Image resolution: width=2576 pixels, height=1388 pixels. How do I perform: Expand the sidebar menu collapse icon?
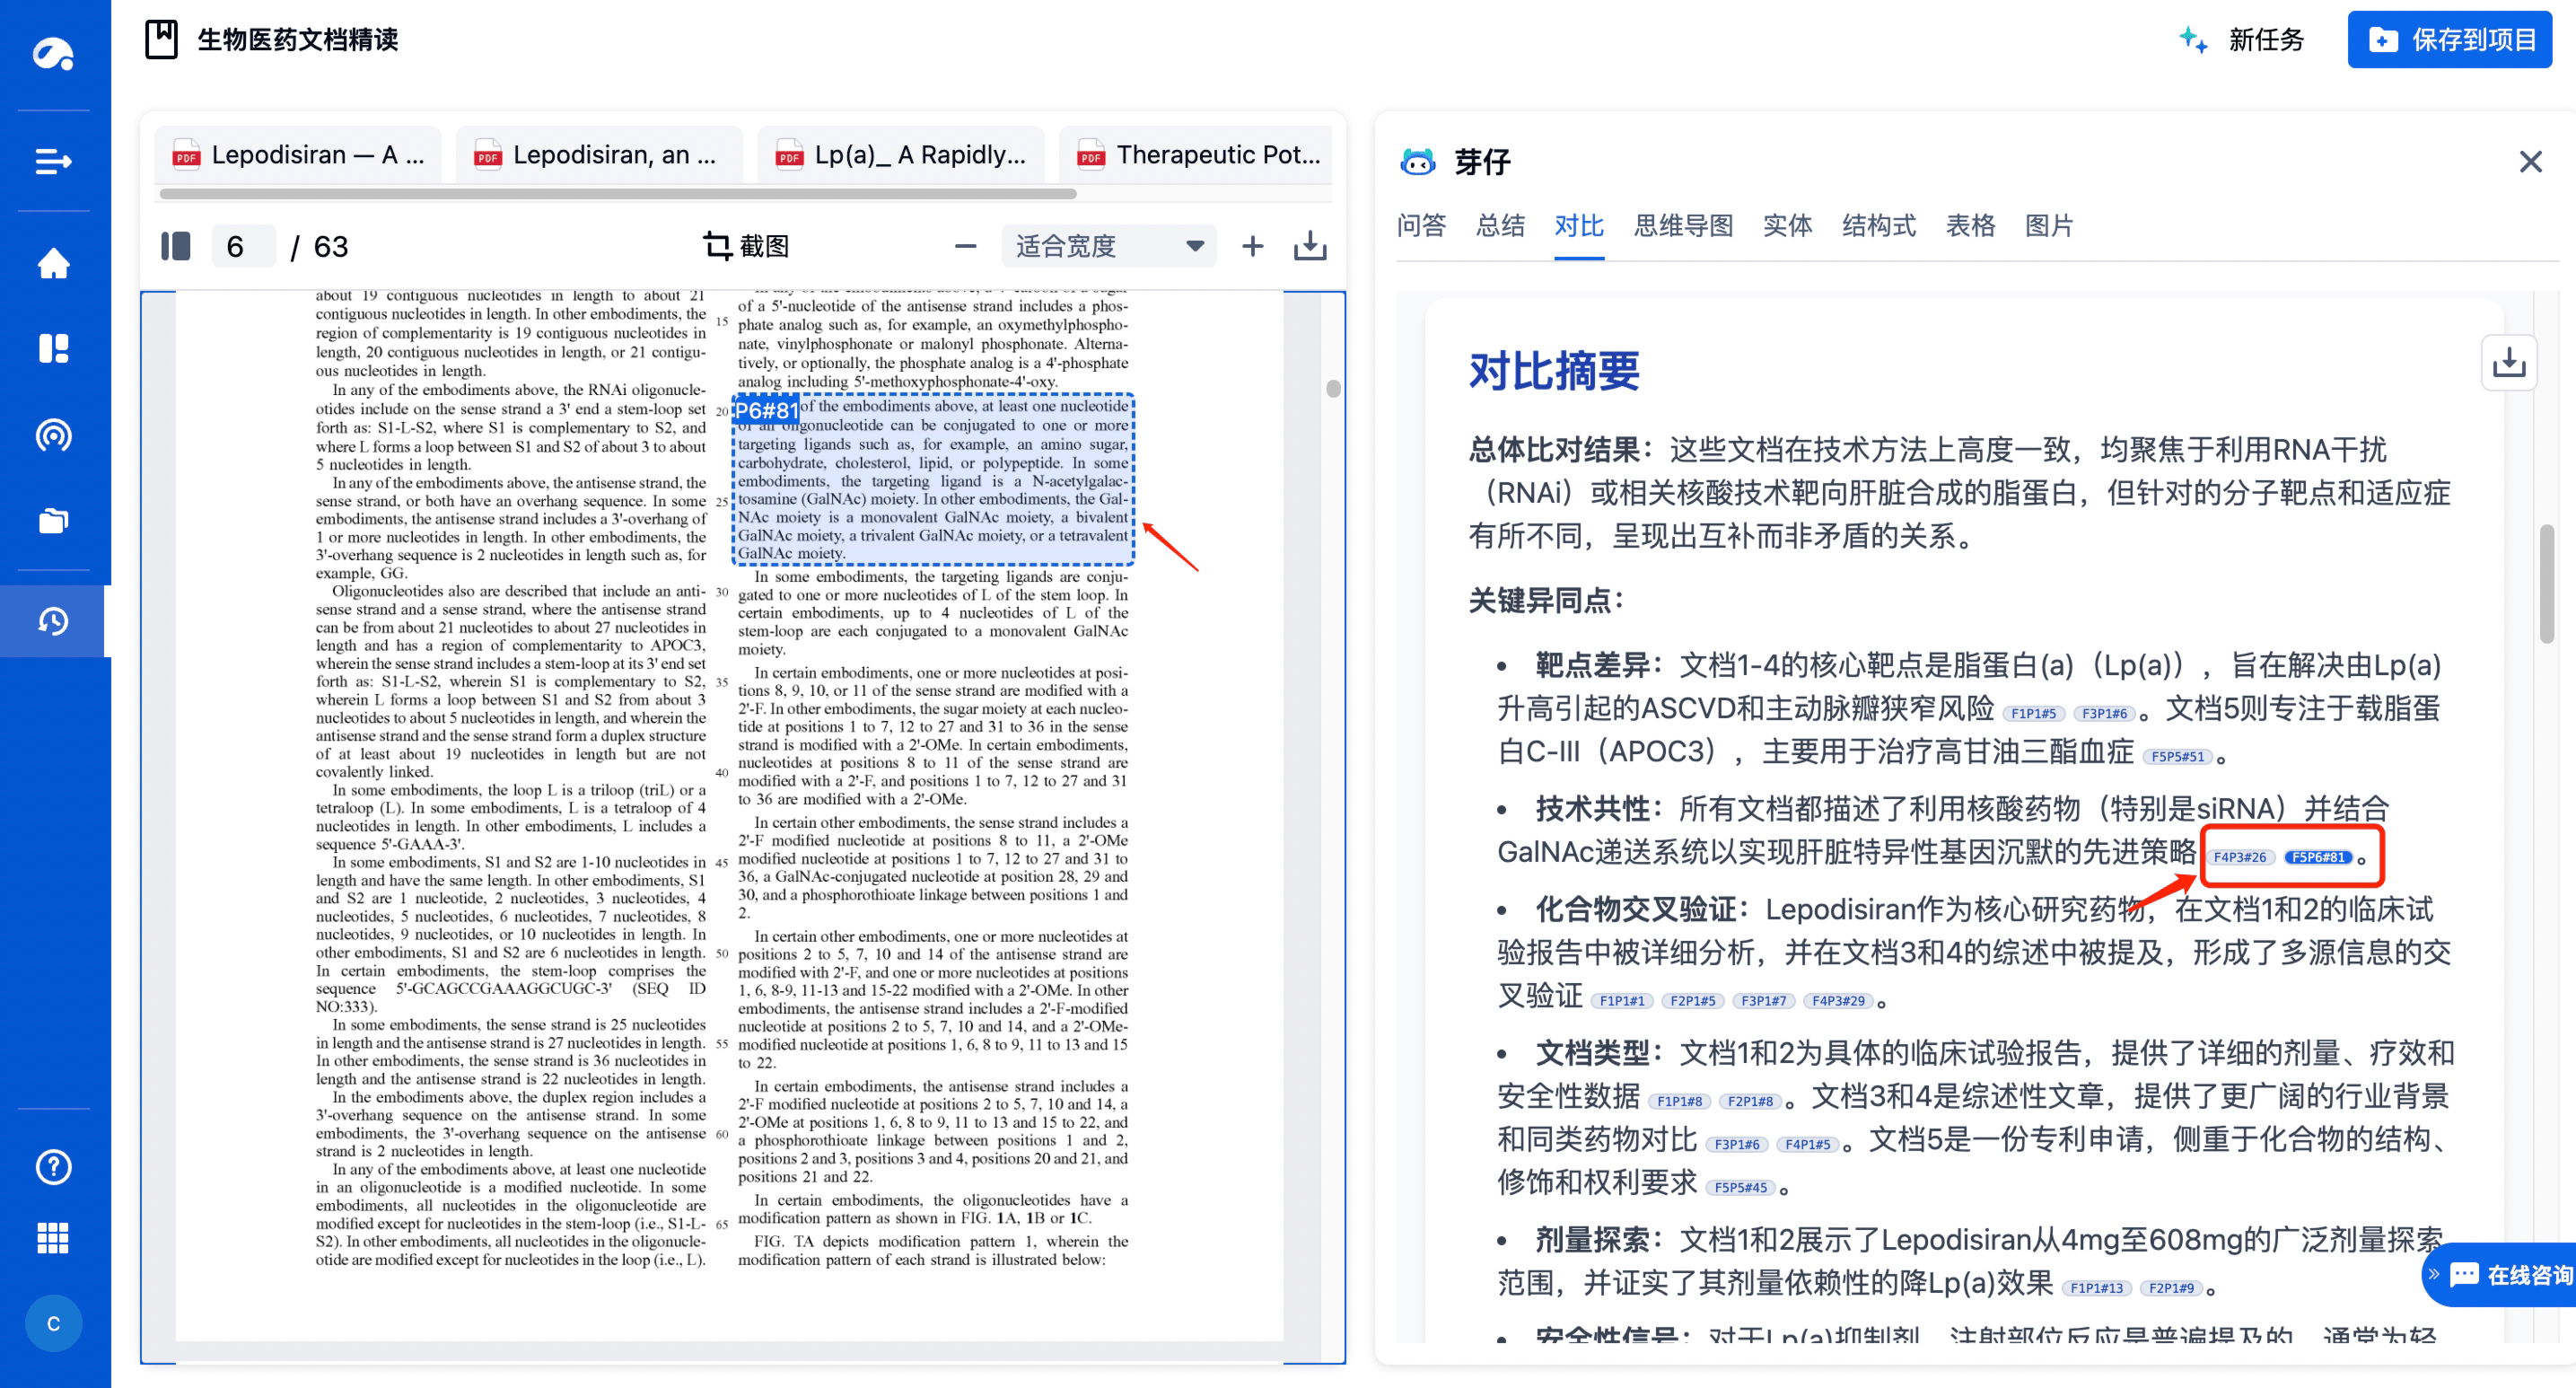coord(54,161)
